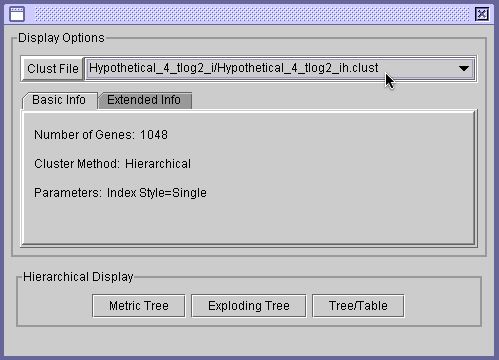Click the 'Cluster Method: Hierarchical' text
Image resolution: width=499 pixels, height=360 pixels.
(113, 164)
